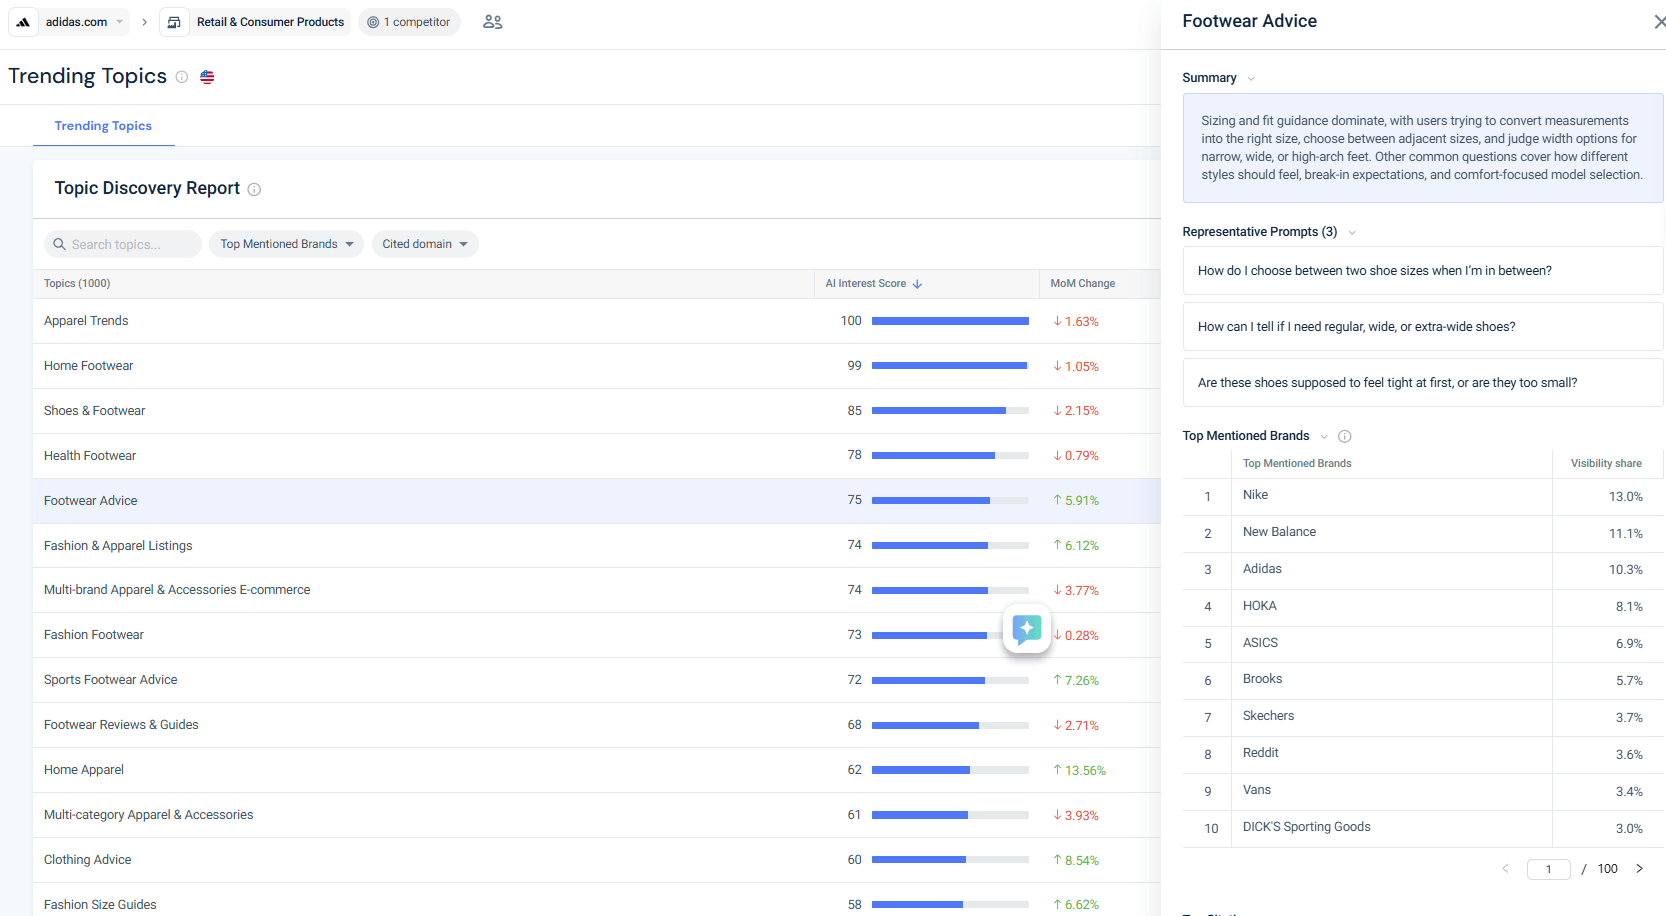Click the Footwear Advice interest score bar

click(x=950, y=501)
